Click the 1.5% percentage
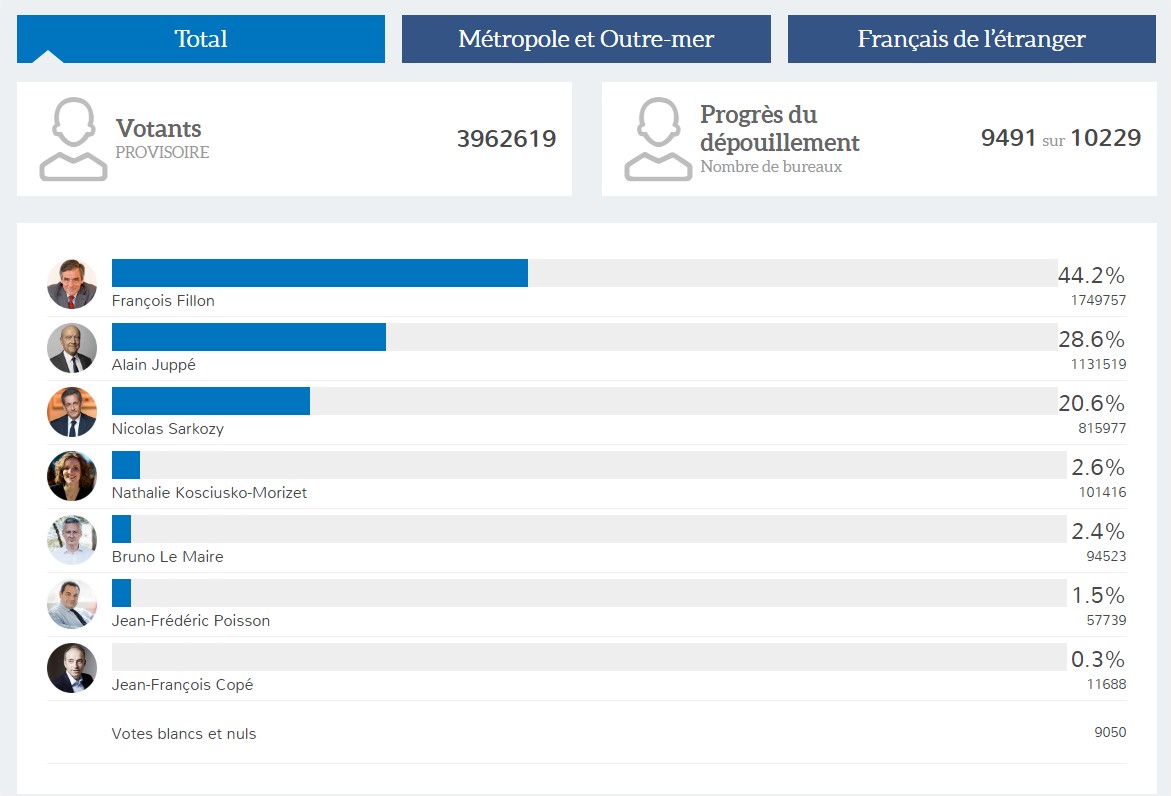This screenshot has width=1171, height=796. coord(1098,596)
